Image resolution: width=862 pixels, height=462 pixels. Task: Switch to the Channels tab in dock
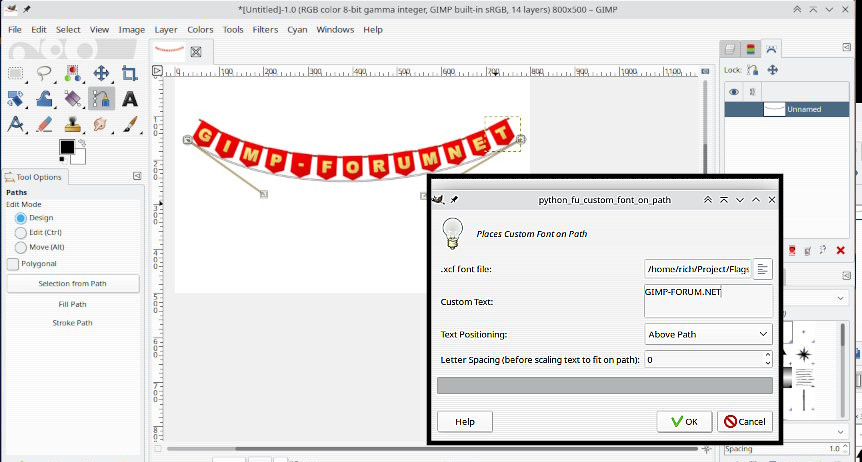[750, 49]
